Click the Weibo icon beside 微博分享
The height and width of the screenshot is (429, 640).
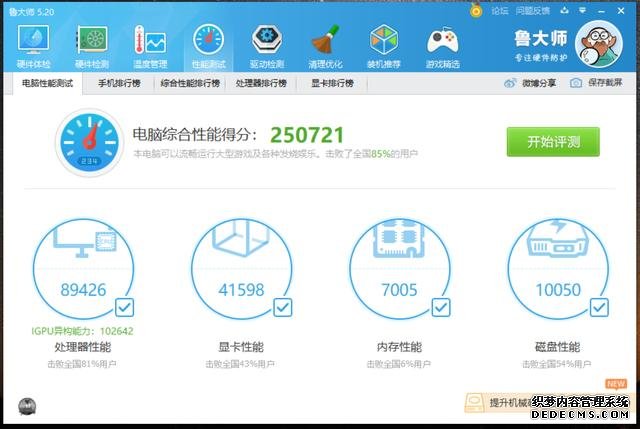tap(510, 83)
